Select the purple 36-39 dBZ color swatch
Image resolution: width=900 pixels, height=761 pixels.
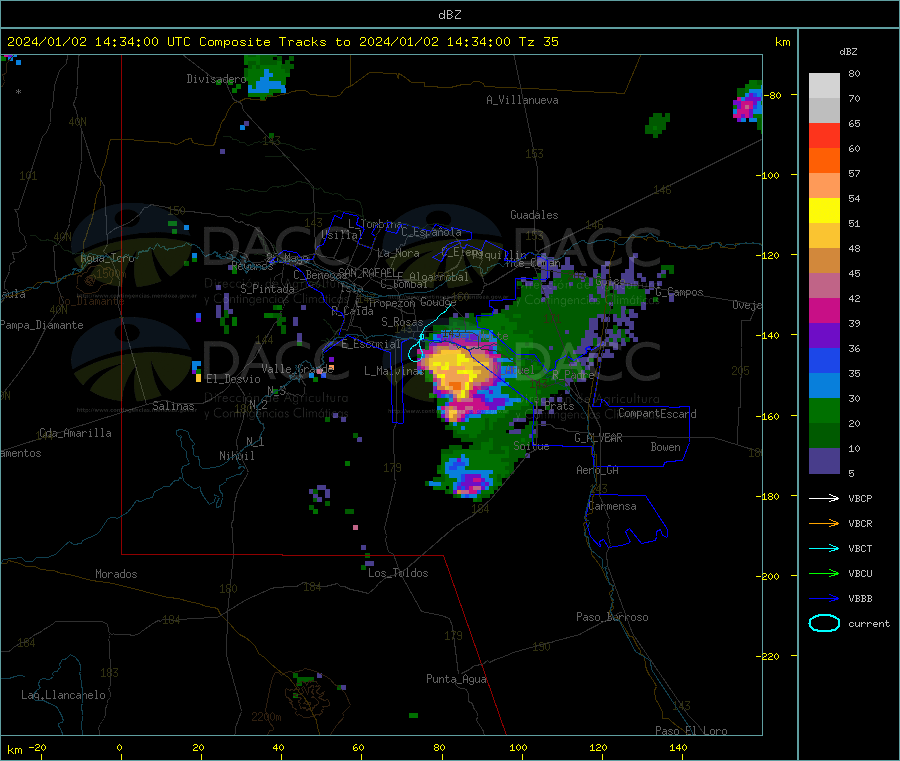tap(824, 336)
